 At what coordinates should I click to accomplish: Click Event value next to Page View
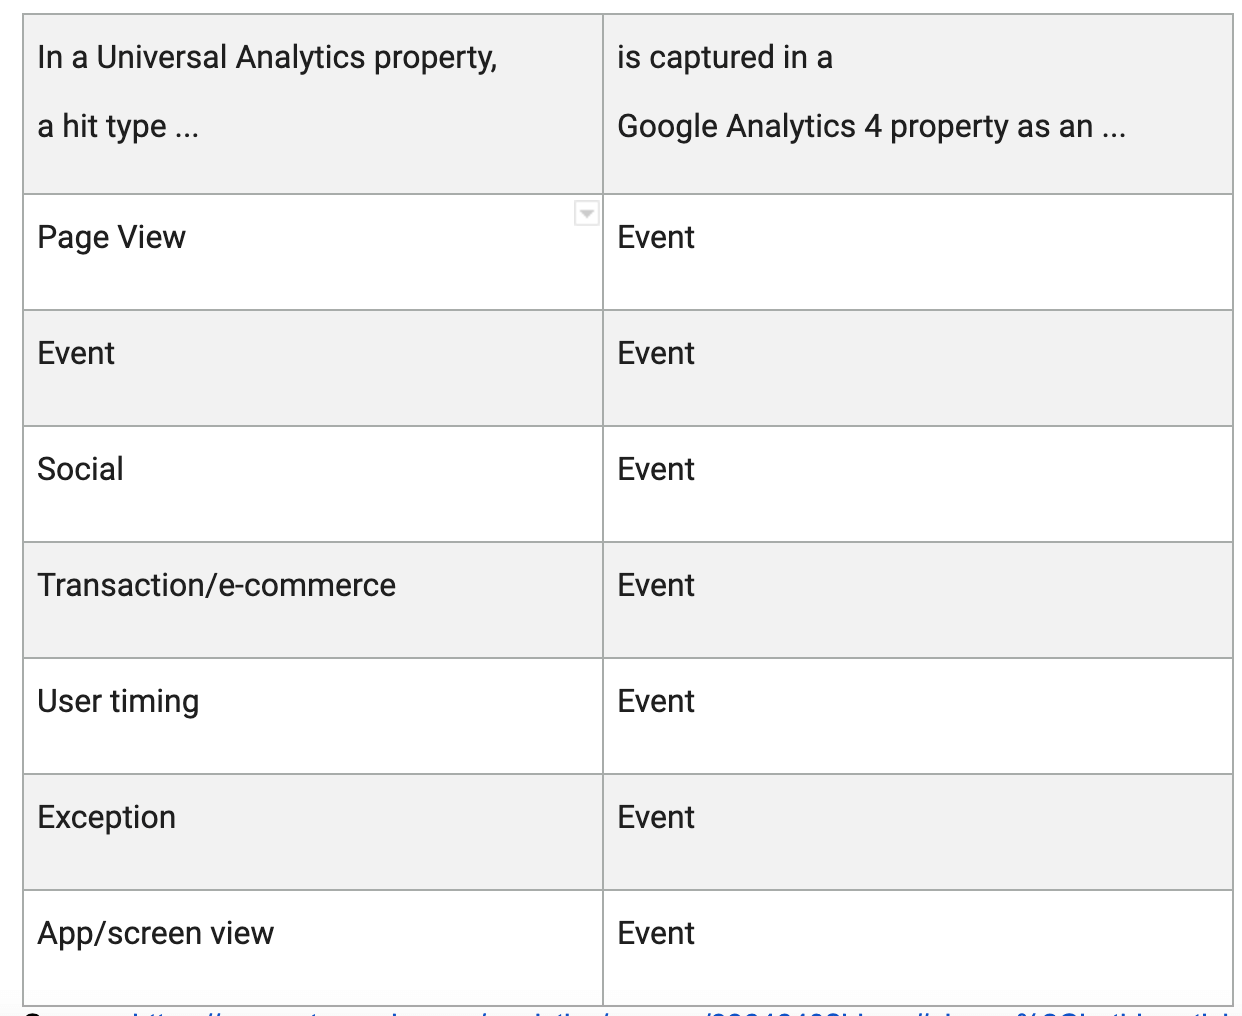(x=656, y=237)
